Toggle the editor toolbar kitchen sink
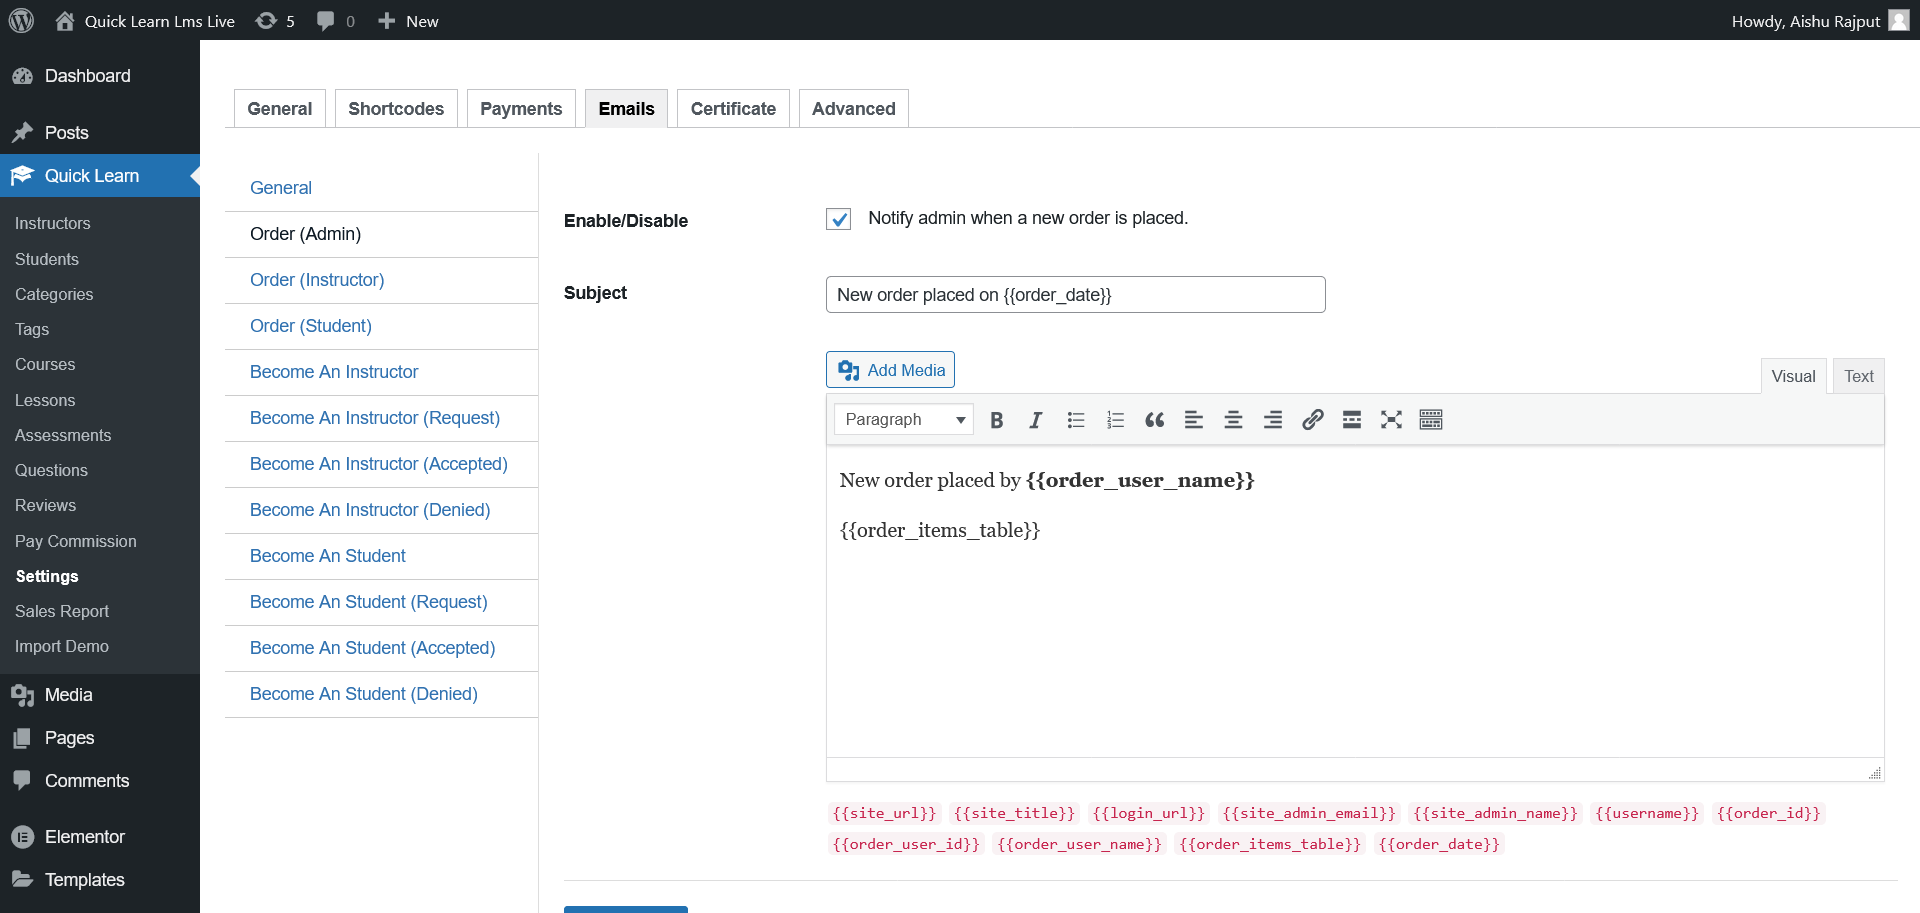Viewport: 1920px width, 913px height. [1431, 420]
